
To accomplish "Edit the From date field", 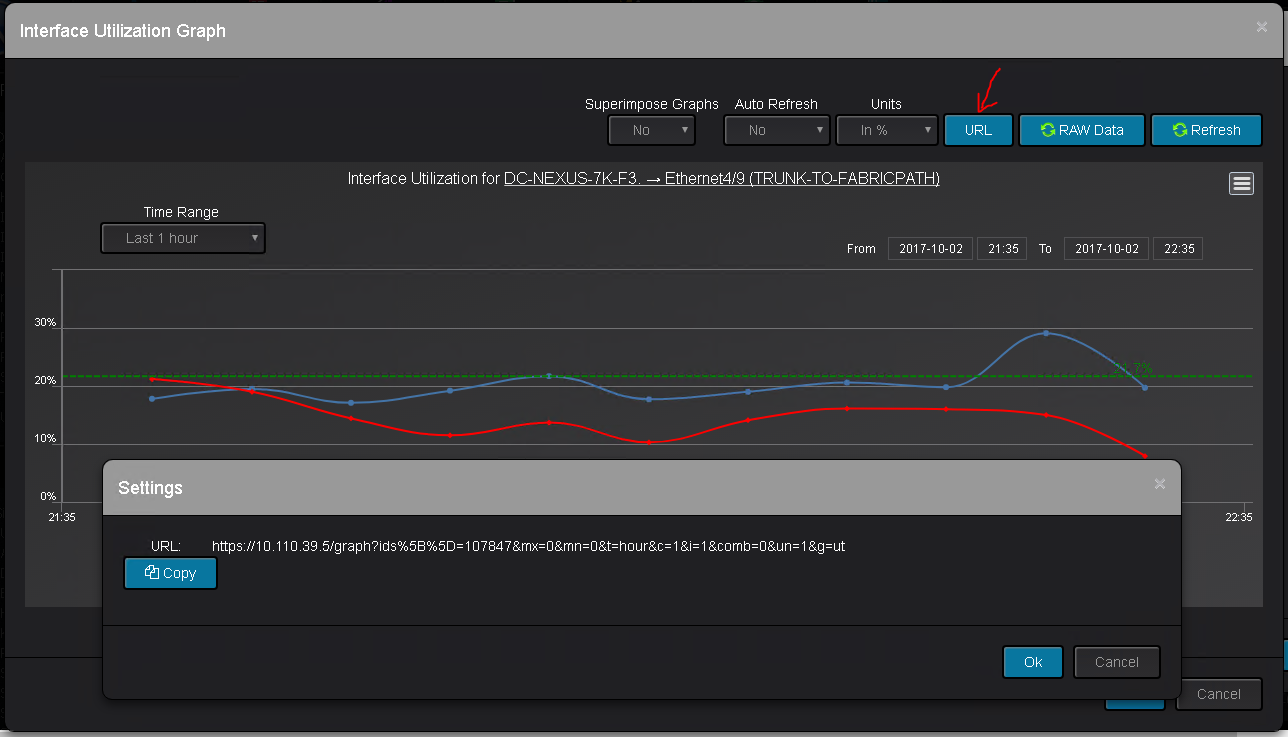I will tap(930, 248).
